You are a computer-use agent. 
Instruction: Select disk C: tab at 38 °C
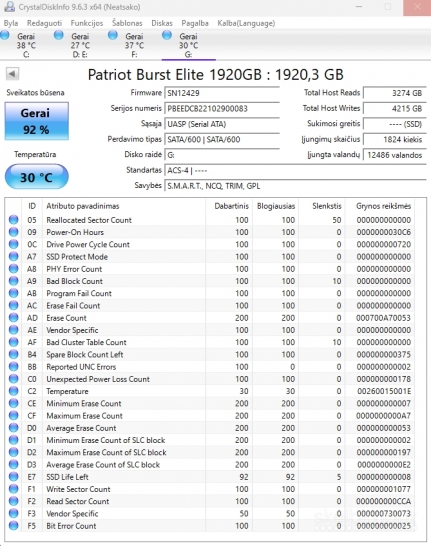pyautogui.click(x=26, y=45)
